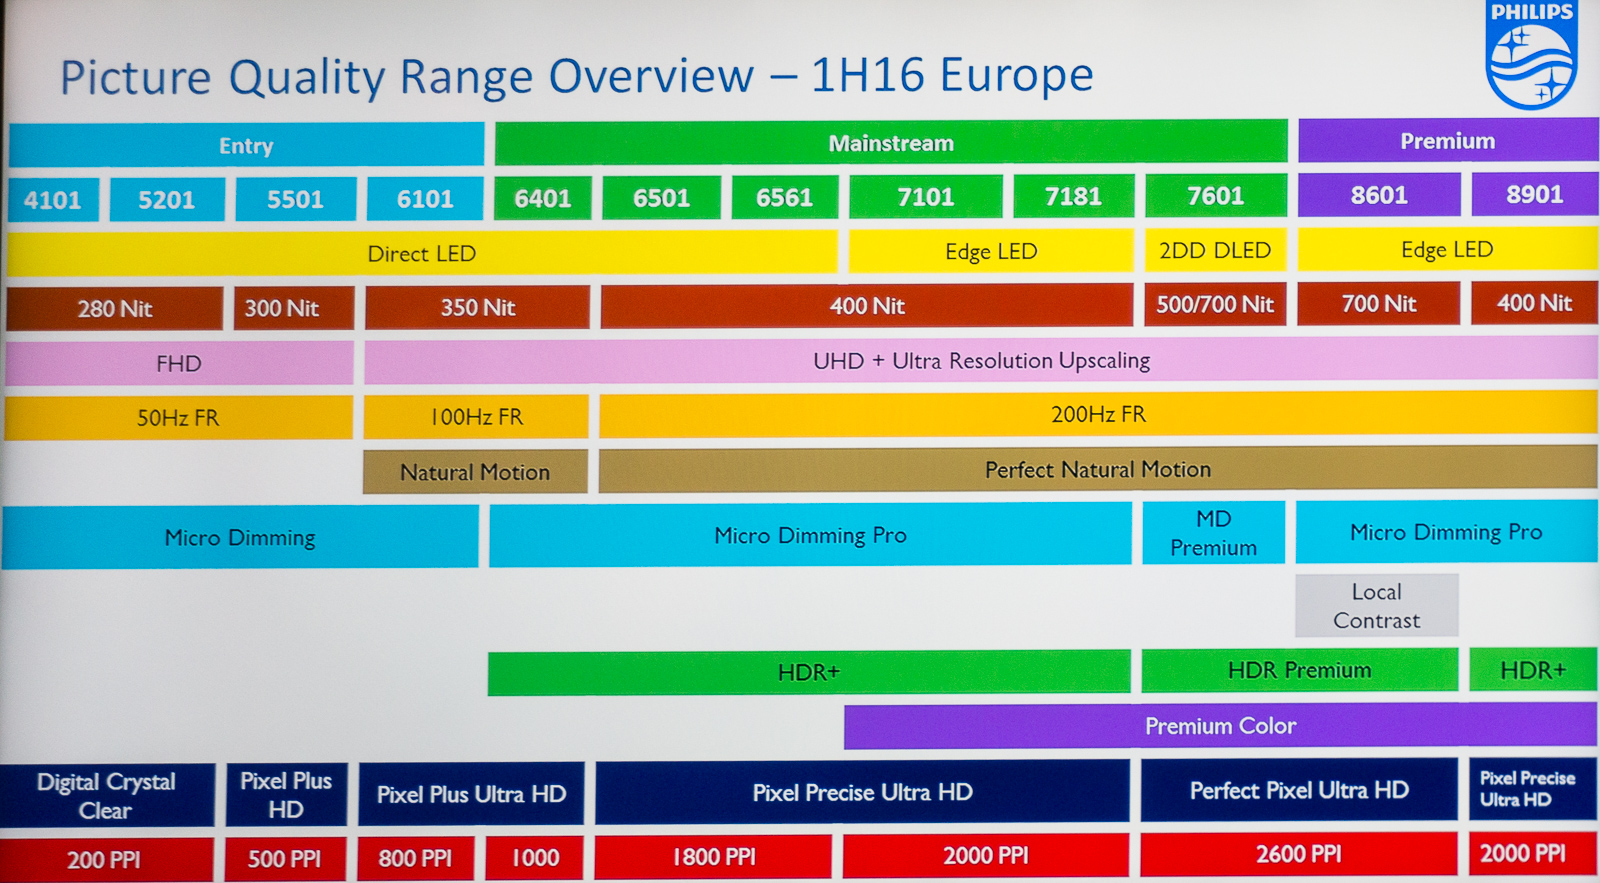Image resolution: width=1600 pixels, height=883 pixels.
Task: Click the red "1000" cell
Action: click(535, 857)
